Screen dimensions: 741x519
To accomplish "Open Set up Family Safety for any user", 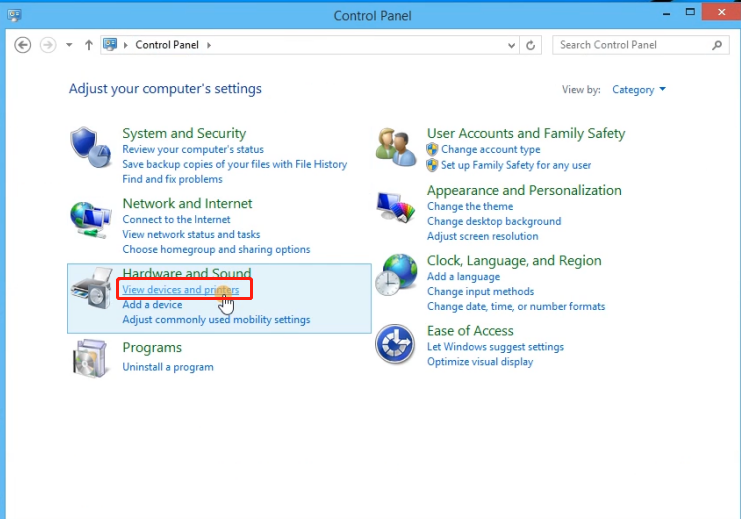I will [x=516, y=165].
